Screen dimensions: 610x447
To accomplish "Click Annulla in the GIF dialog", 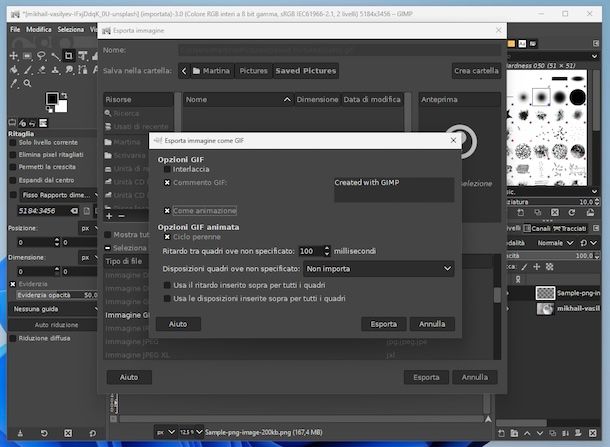I will tap(432, 324).
